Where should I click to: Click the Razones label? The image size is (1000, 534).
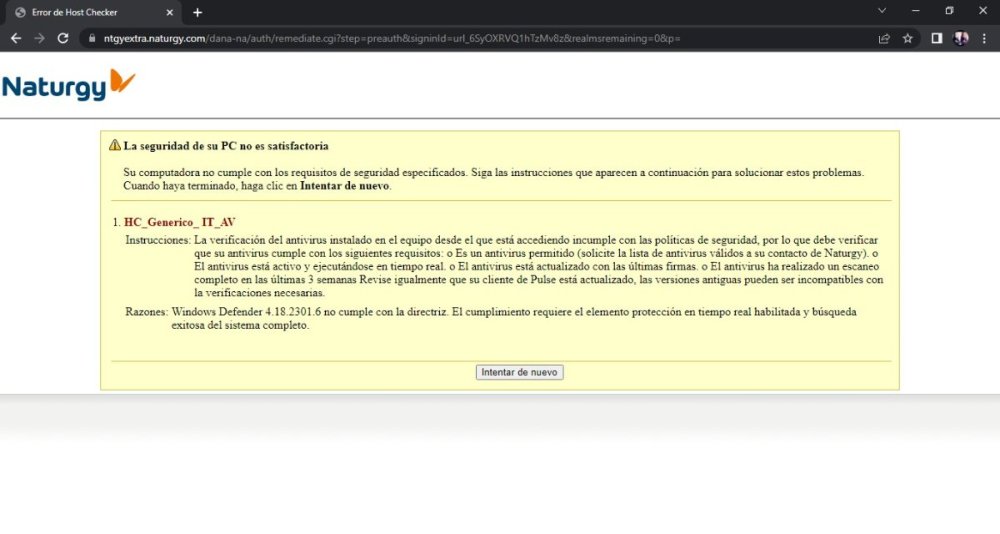tap(146, 312)
